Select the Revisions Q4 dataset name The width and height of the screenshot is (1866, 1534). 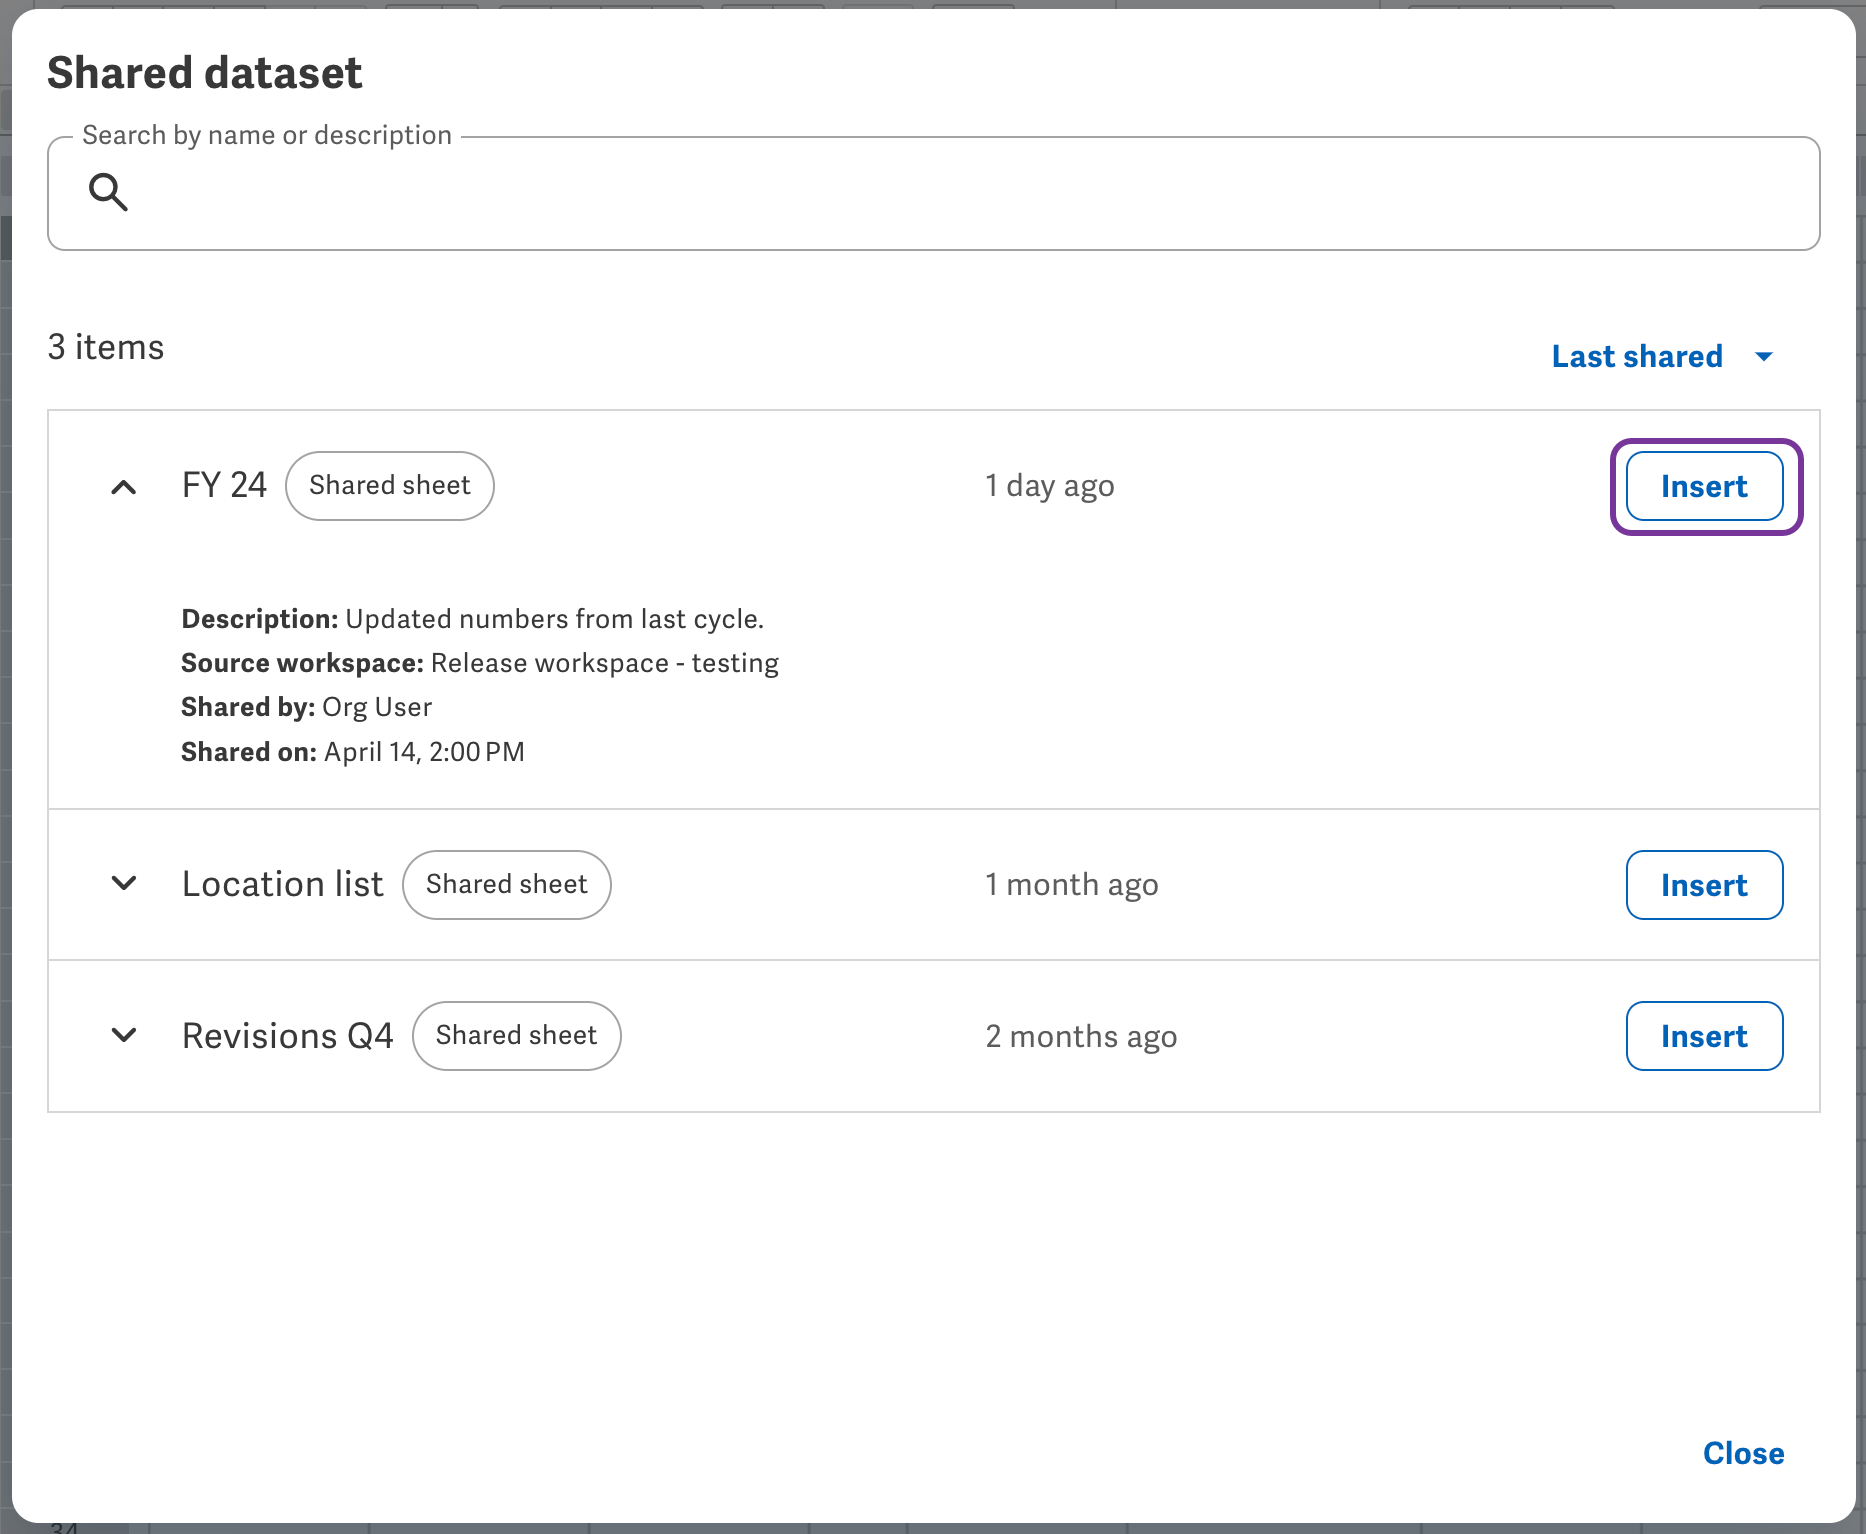[287, 1036]
